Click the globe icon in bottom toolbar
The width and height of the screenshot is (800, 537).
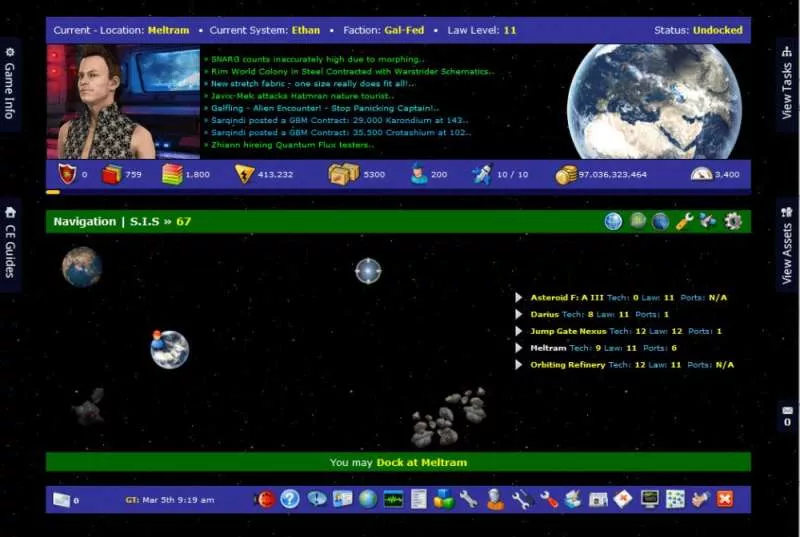pyautogui.click(x=368, y=499)
